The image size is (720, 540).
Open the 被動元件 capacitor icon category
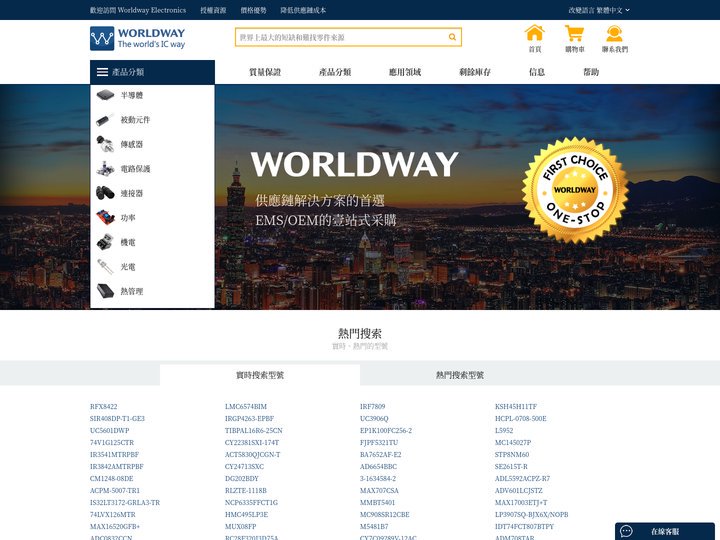point(105,120)
